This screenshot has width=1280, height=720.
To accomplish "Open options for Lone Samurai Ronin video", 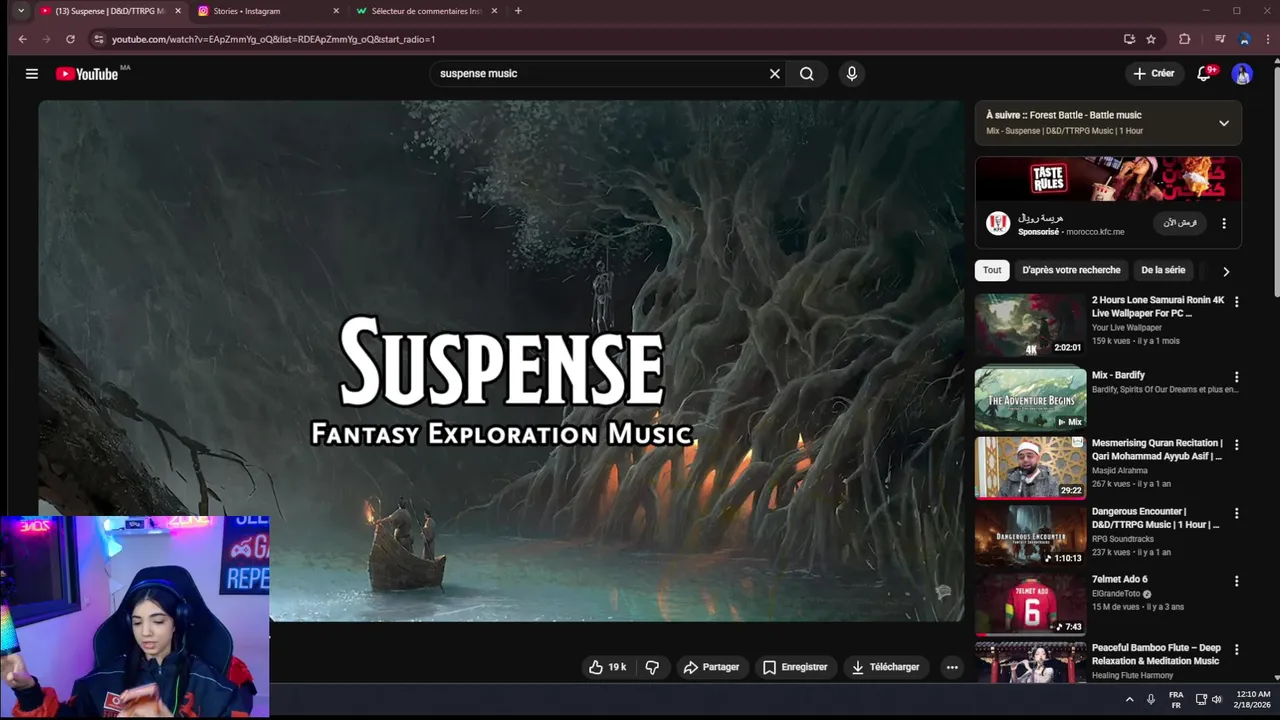I will click(x=1236, y=302).
